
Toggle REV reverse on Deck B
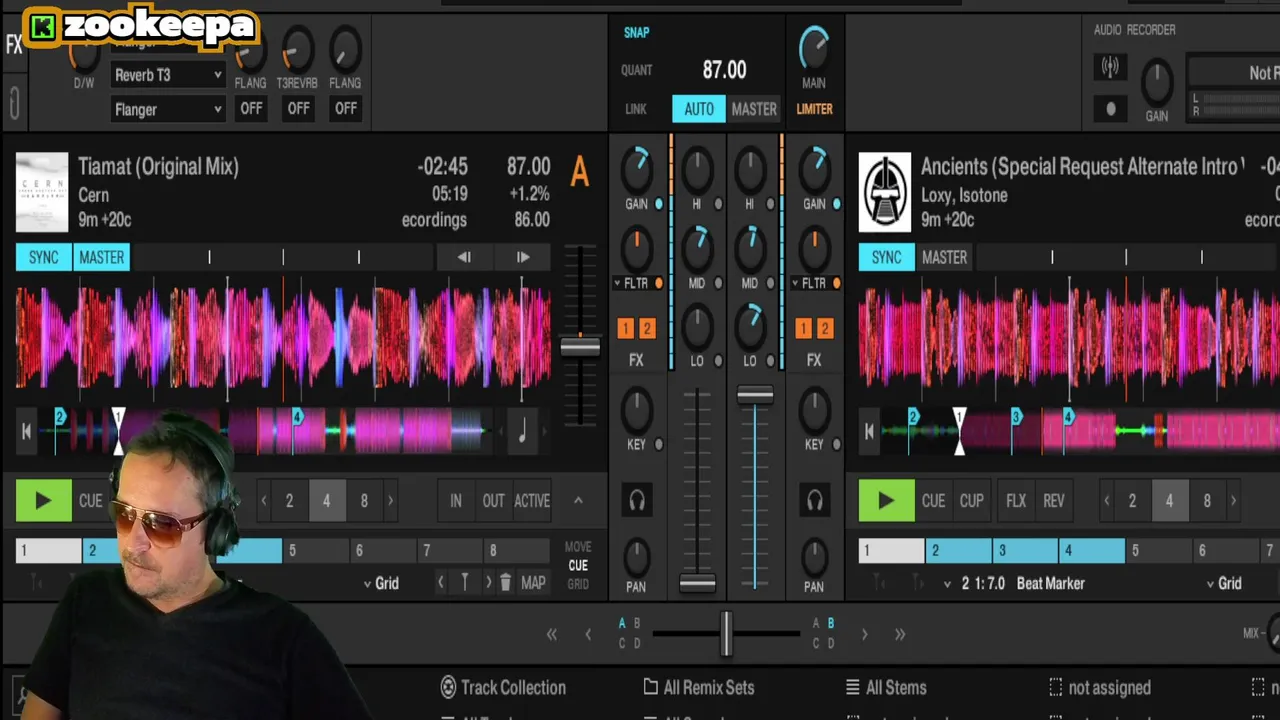(1054, 501)
